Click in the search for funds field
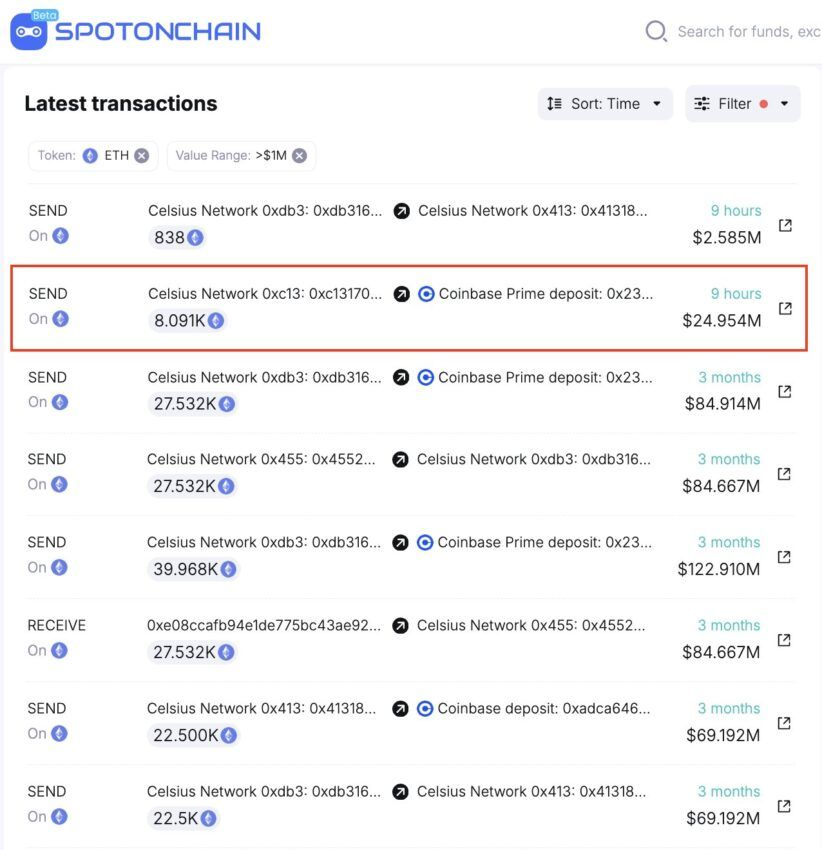This screenshot has width=822, height=850. coord(747,32)
